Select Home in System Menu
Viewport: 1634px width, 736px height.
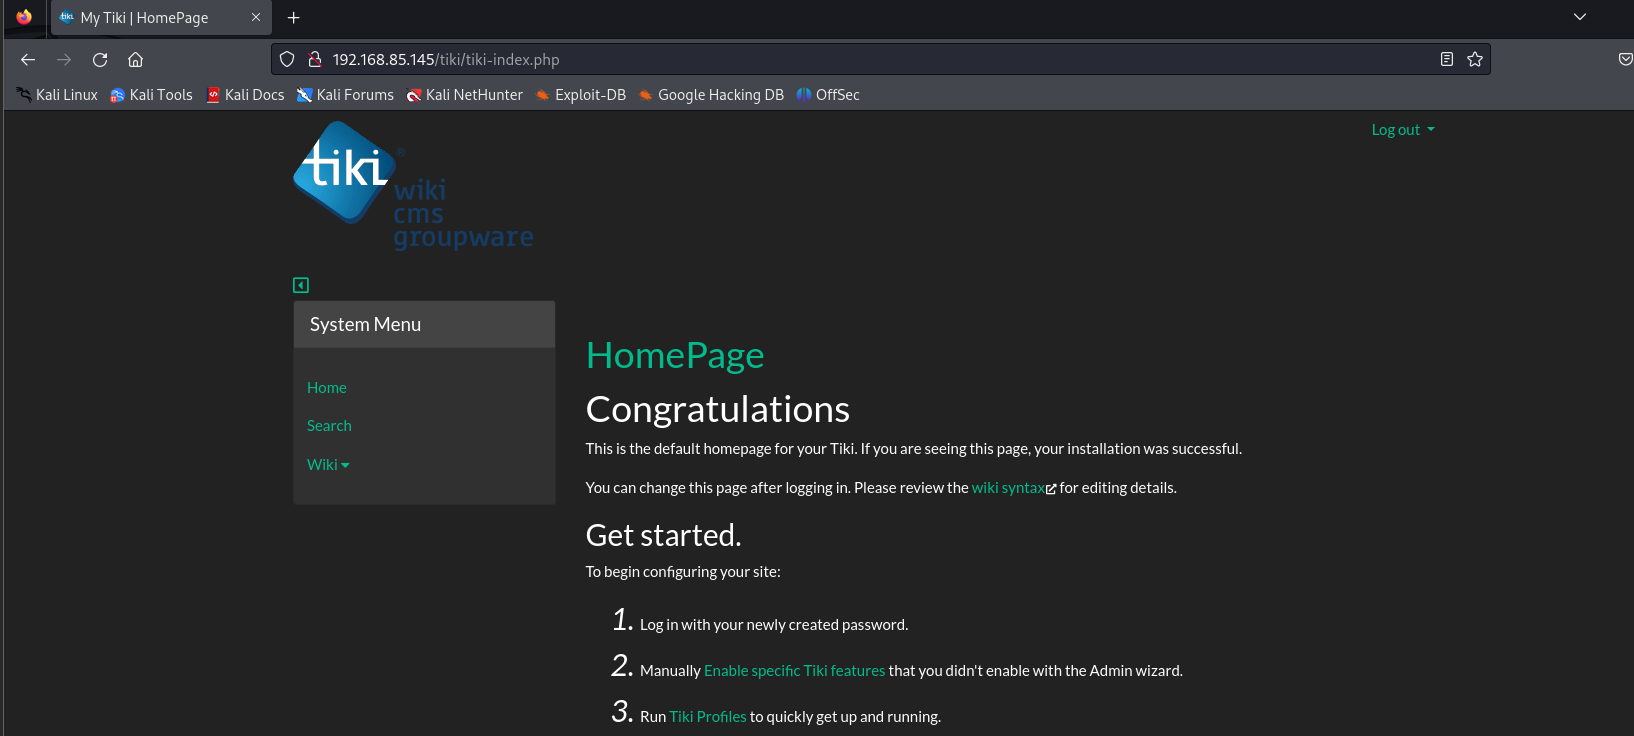pyautogui.click(x=327, y=388)
